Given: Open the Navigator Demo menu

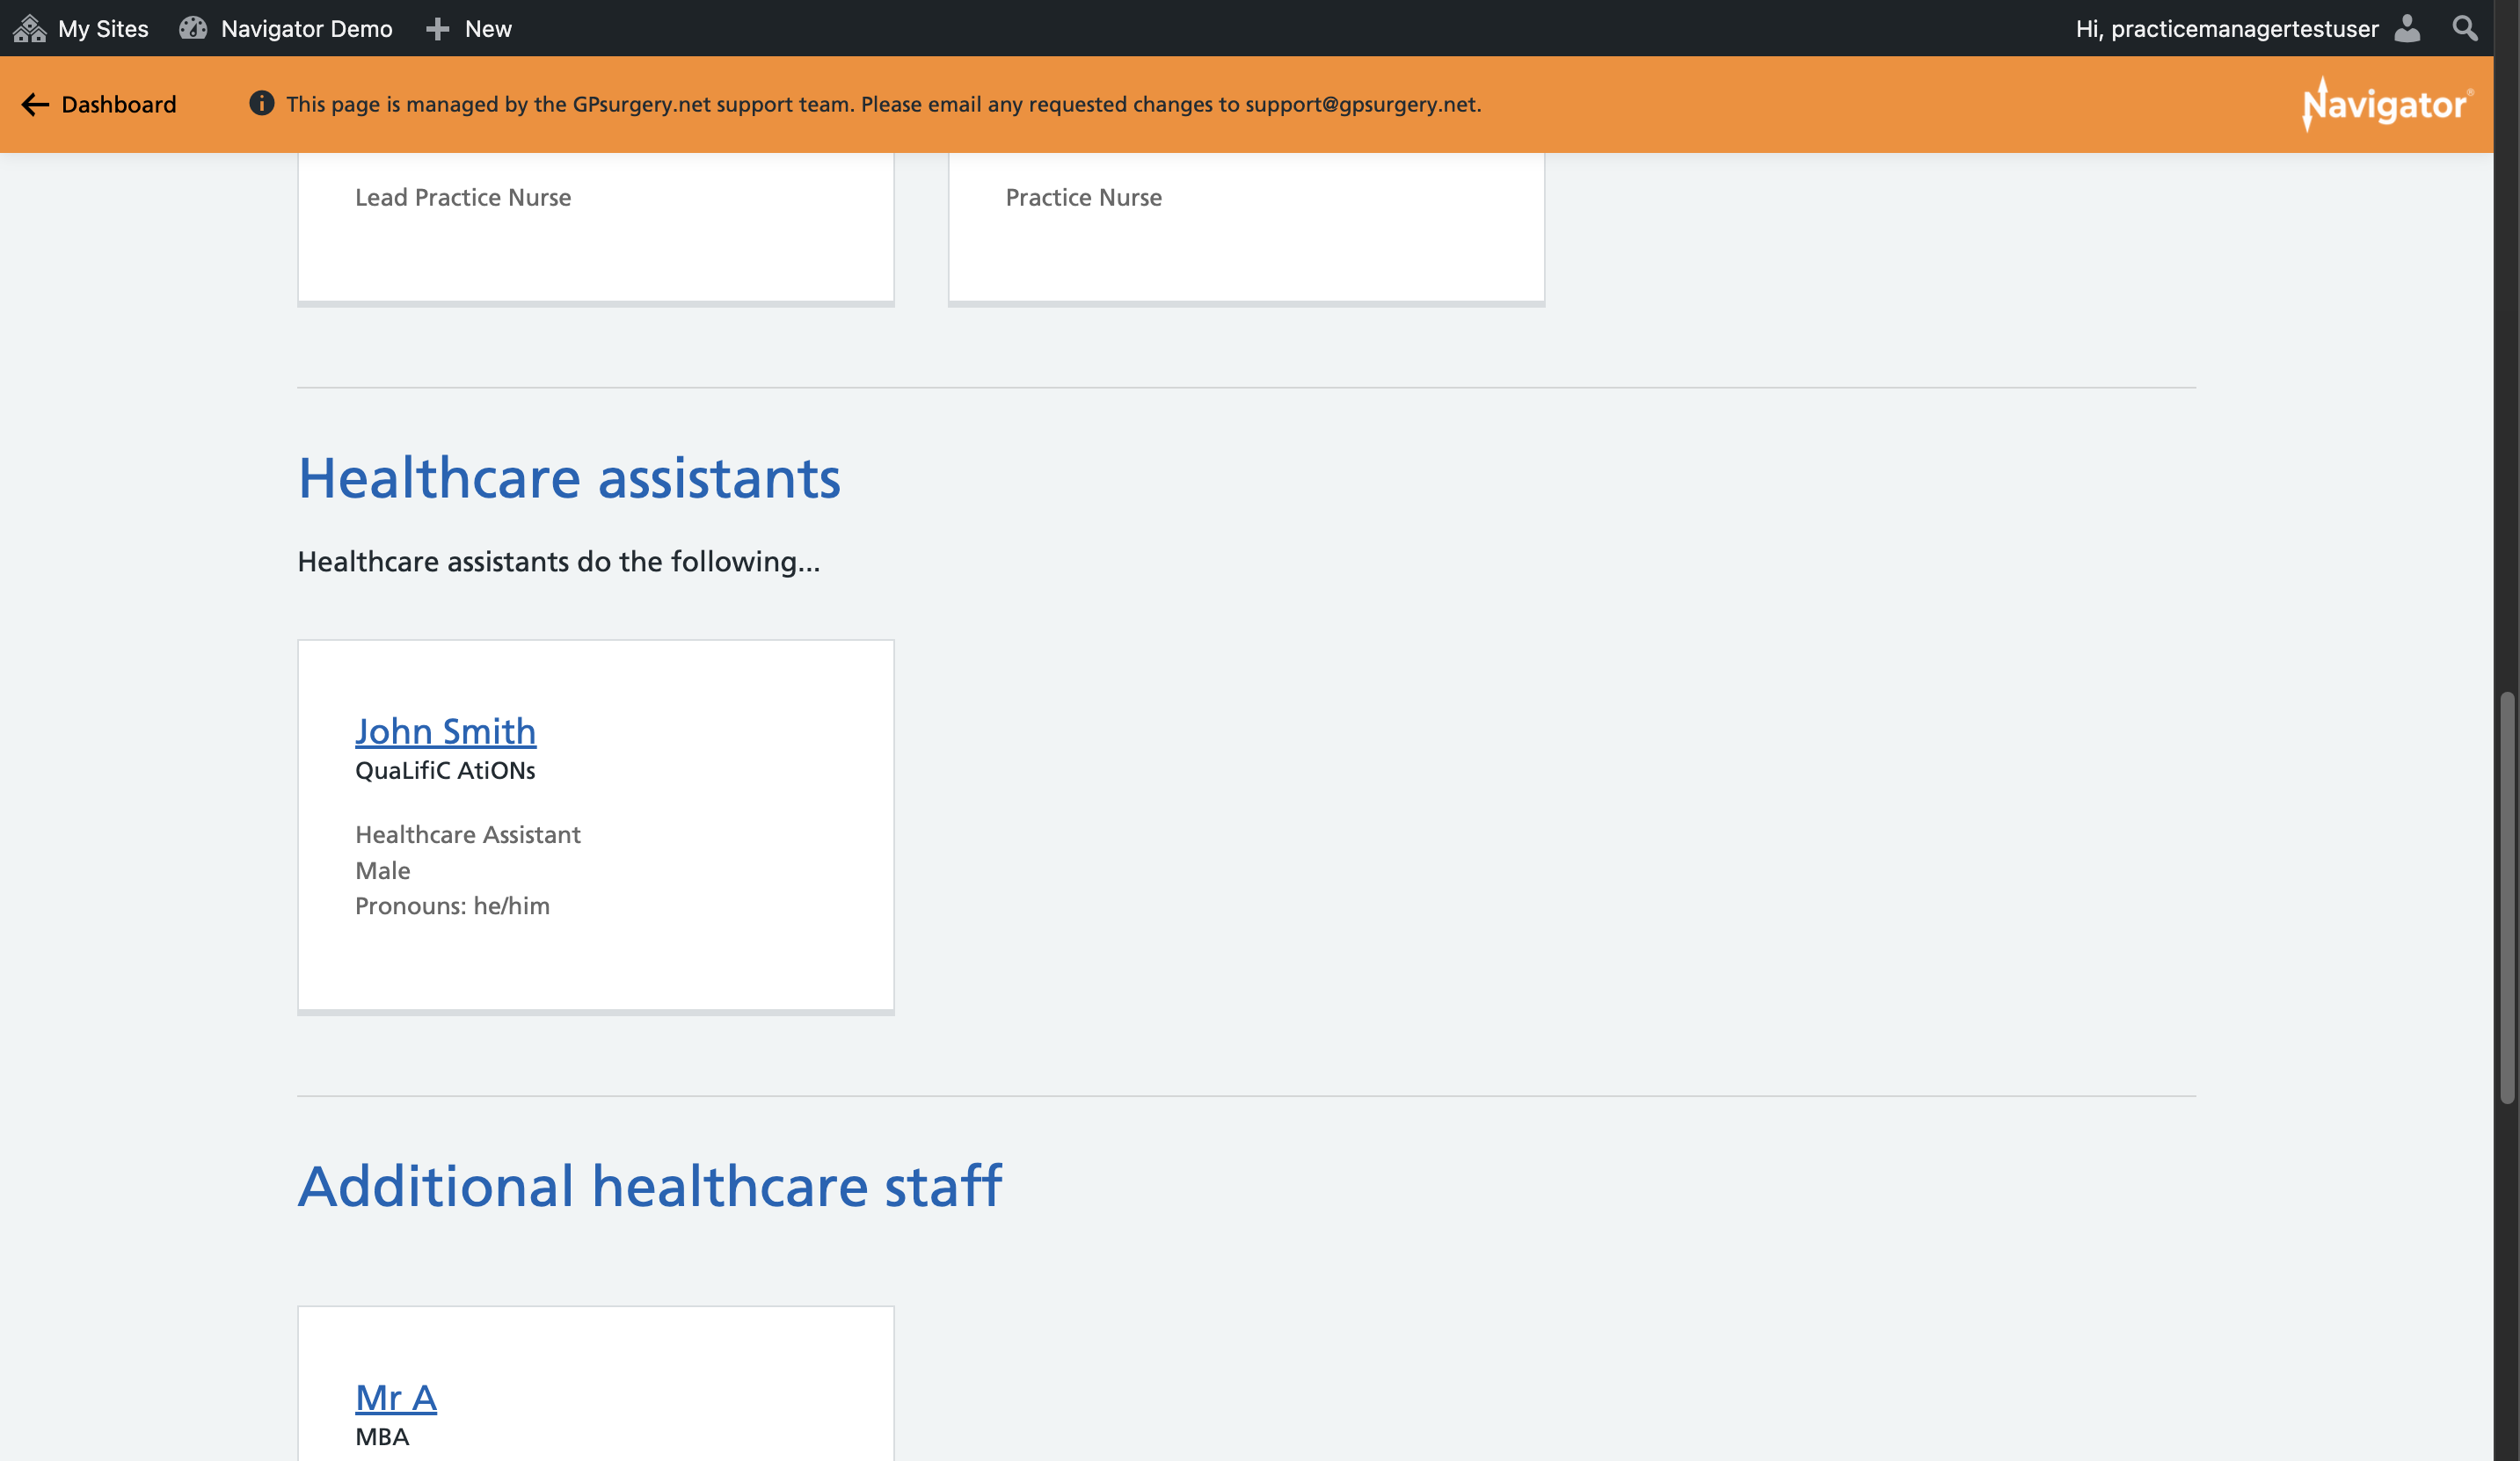Looking at the screenshot, I should [x=286, y=28].
